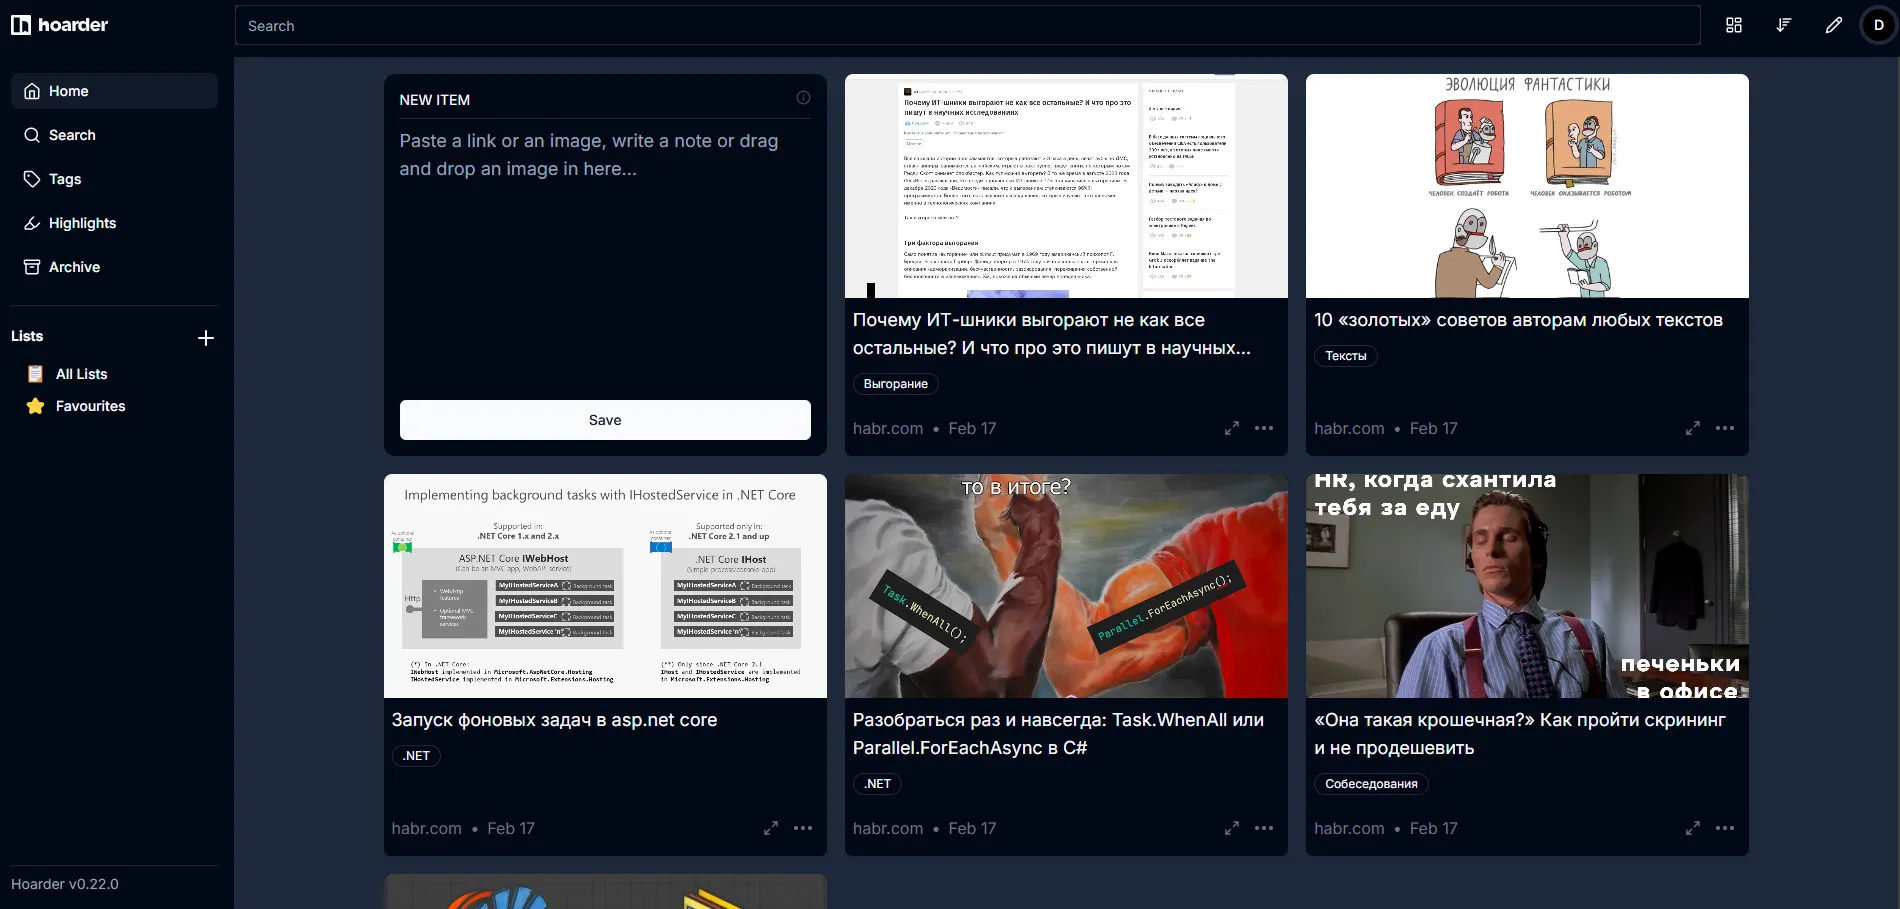This screenshot has height=909, width=1900.
Task: Expand the burnout article bookmark card
Action: click(x=1231, y=428)
